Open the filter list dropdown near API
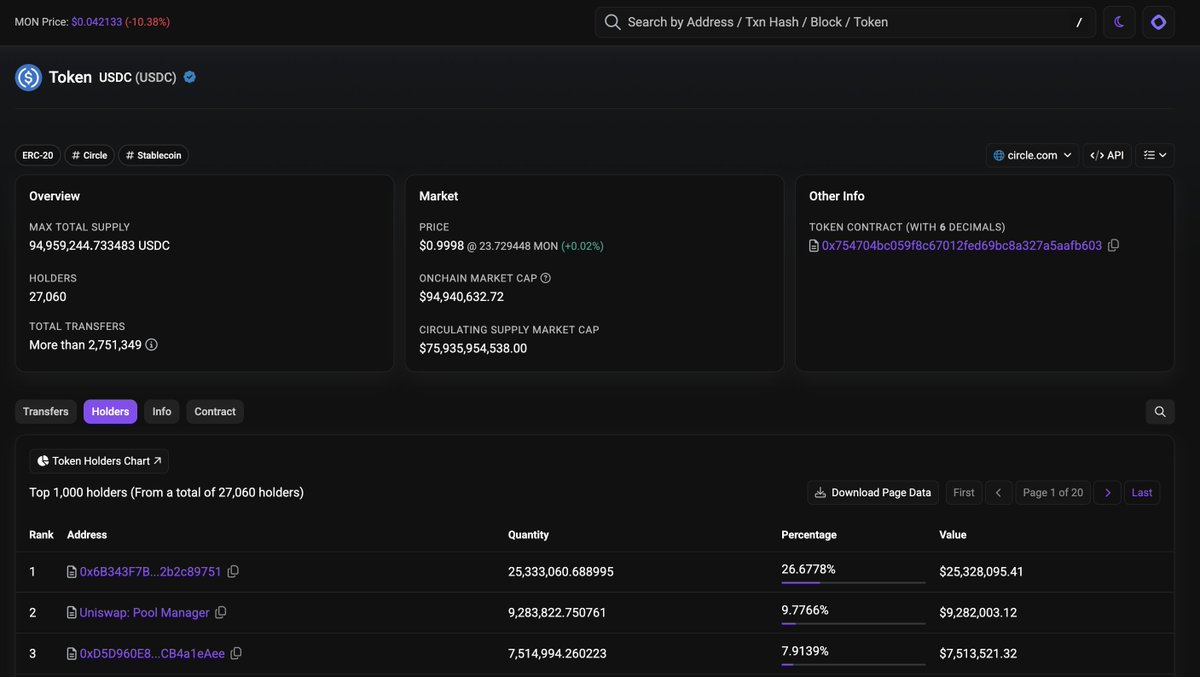 click(x=1155, y=155)
